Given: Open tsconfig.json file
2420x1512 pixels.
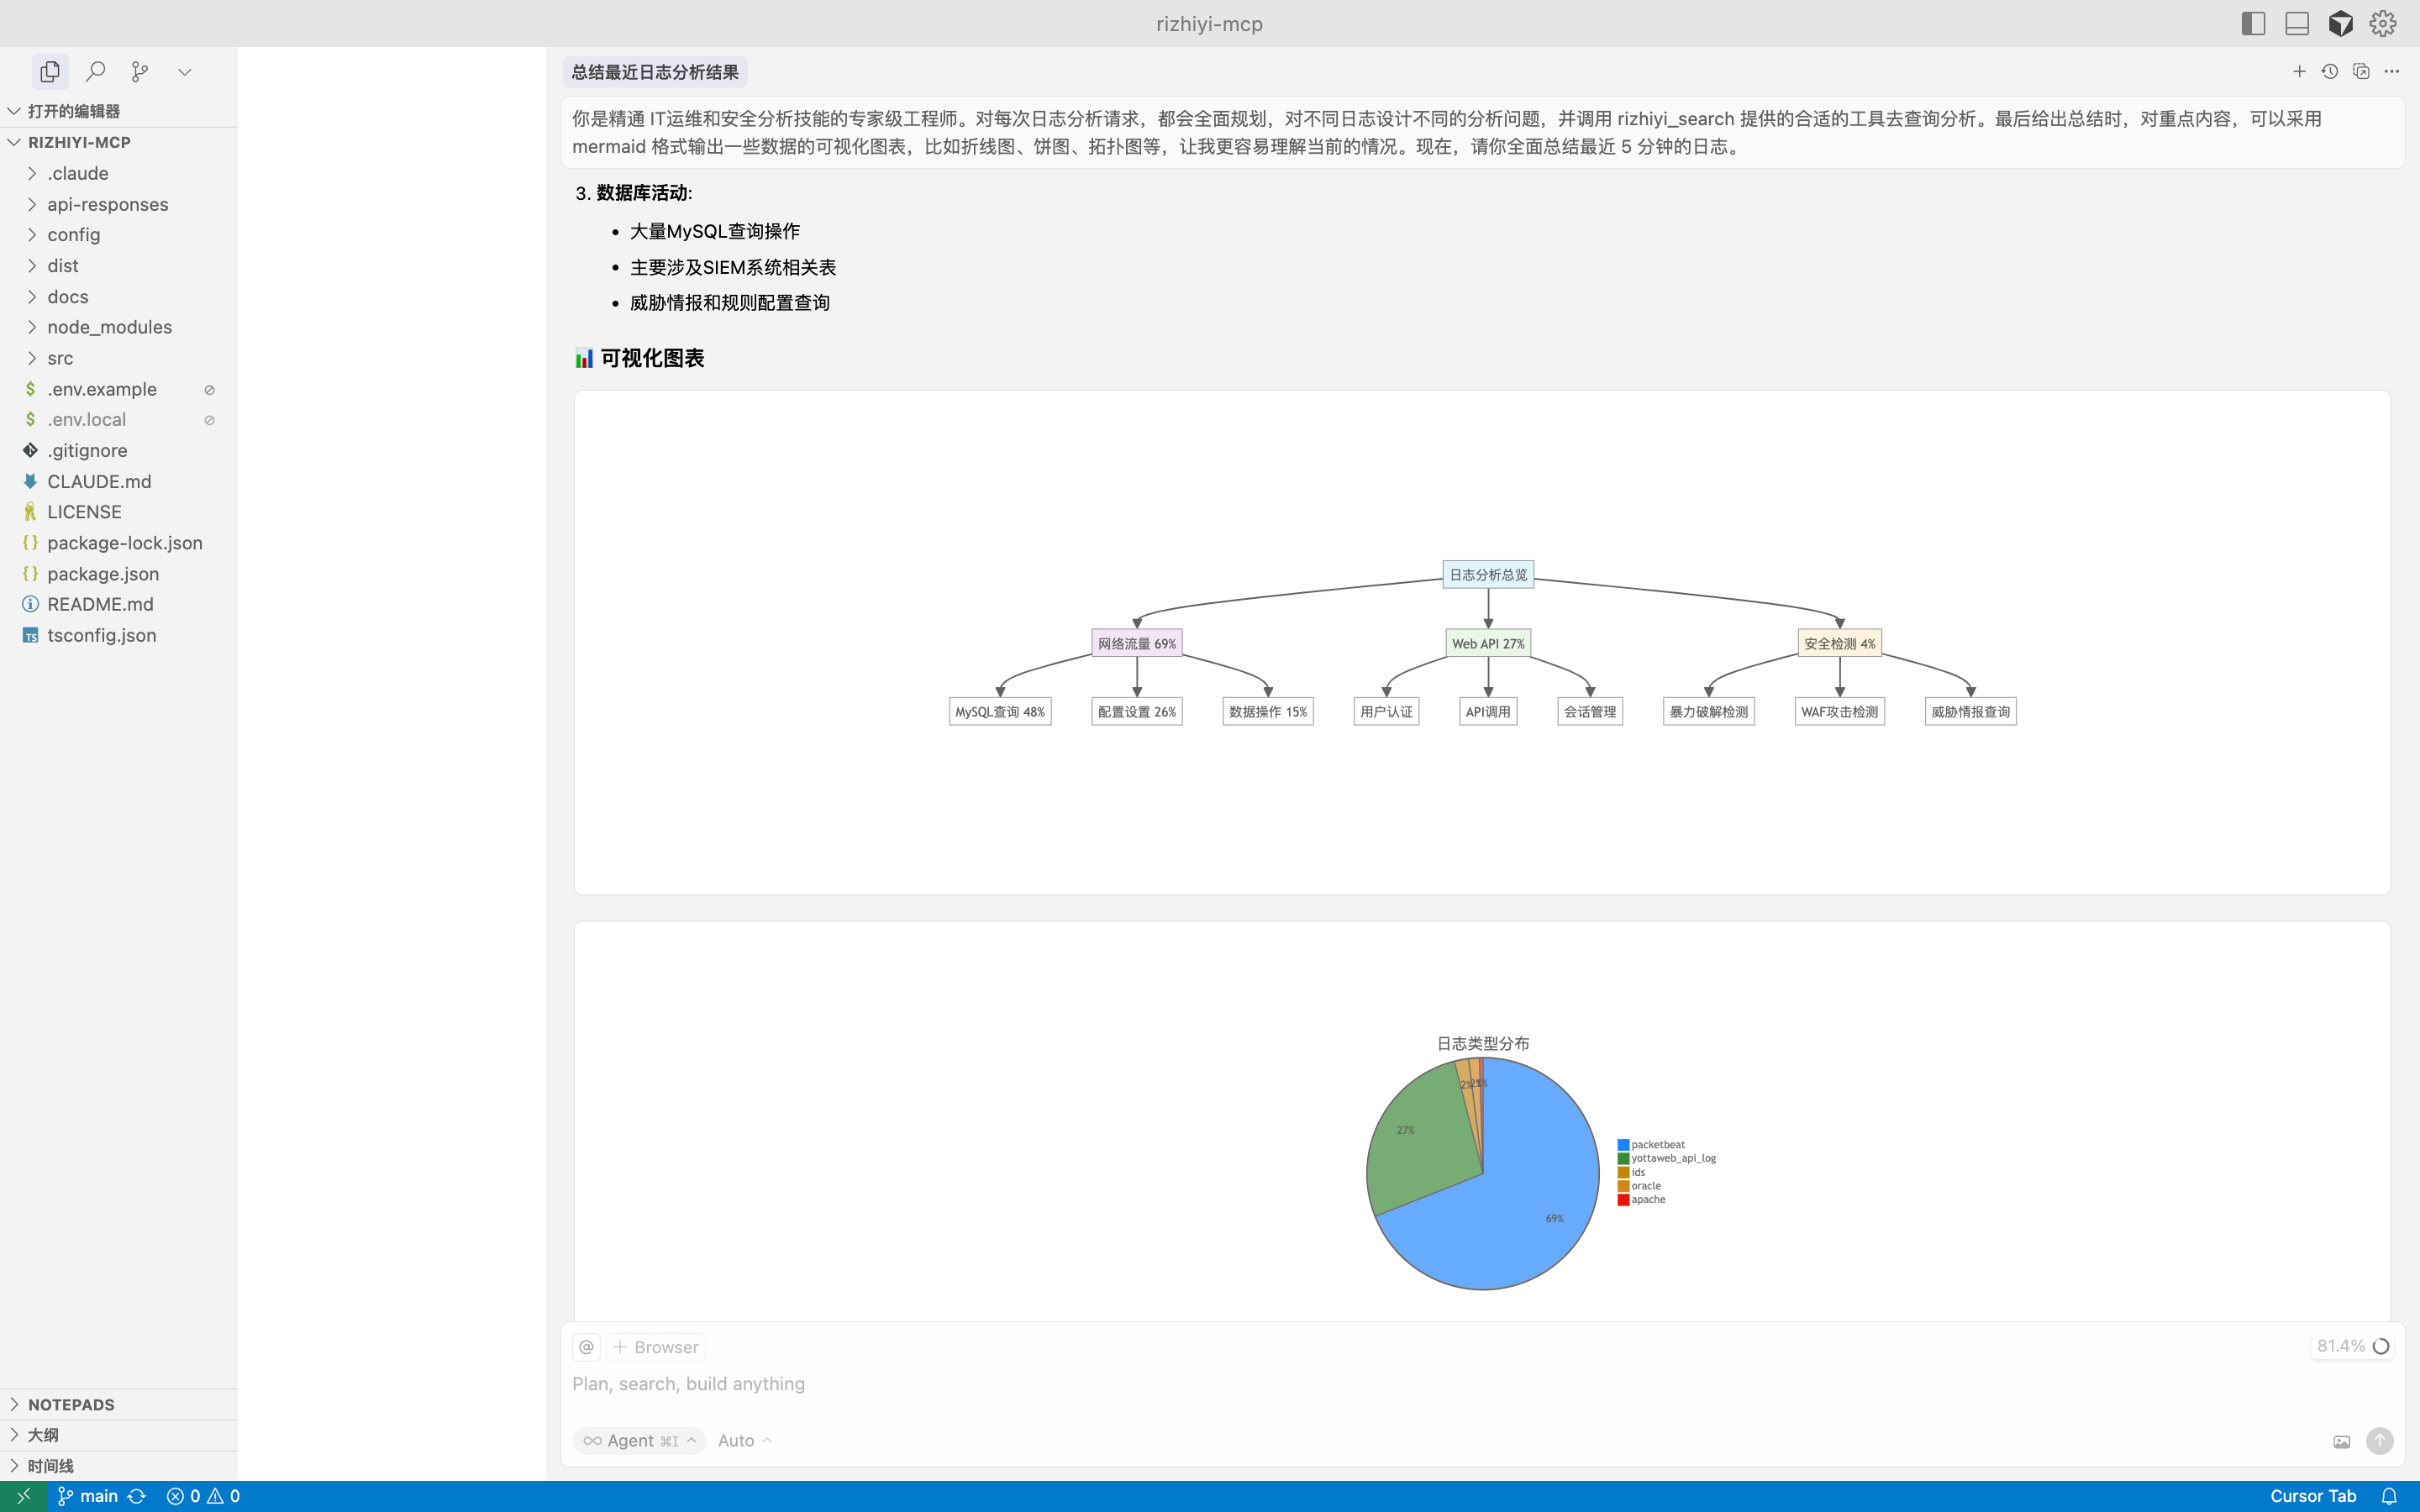Looking at the screenshot, I should (118, 635).
